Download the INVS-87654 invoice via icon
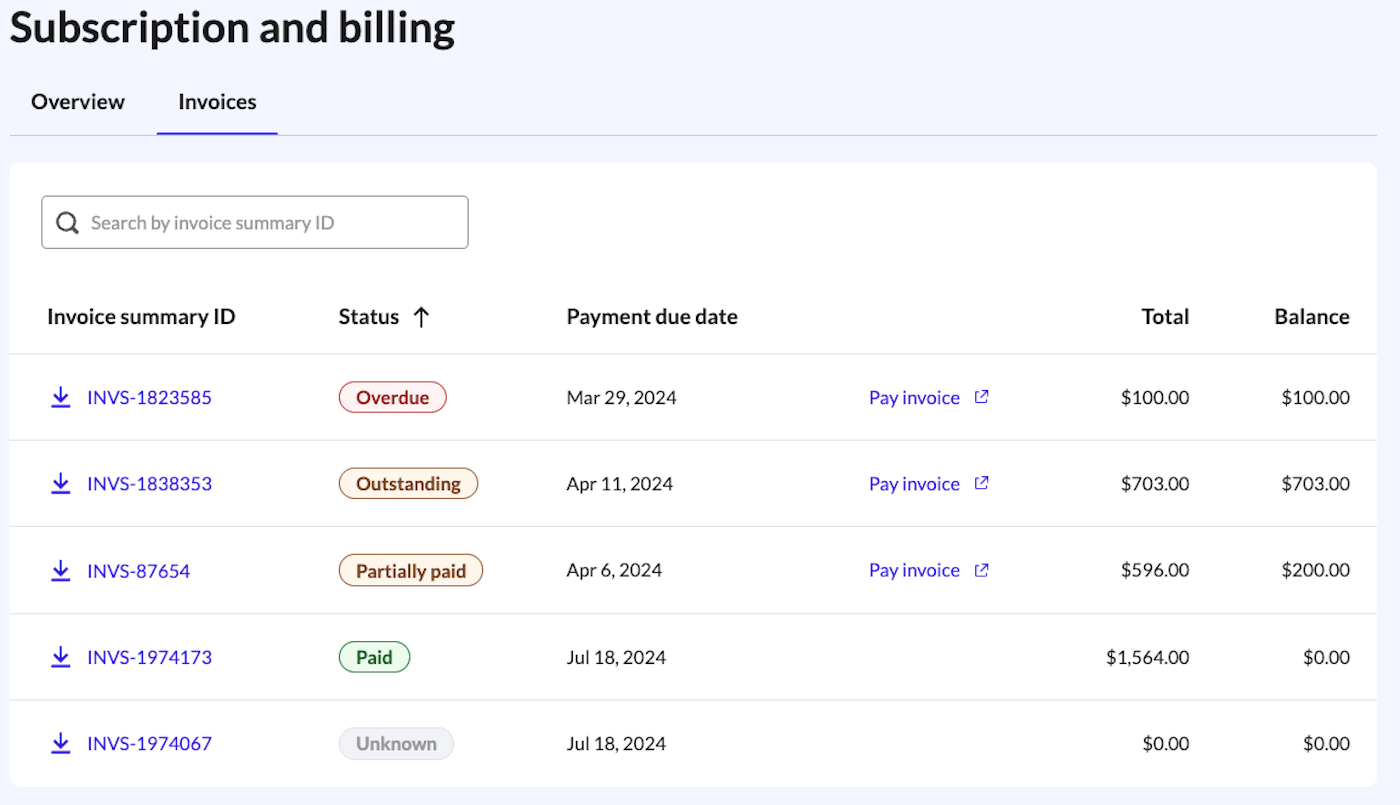 pos(60,571)
